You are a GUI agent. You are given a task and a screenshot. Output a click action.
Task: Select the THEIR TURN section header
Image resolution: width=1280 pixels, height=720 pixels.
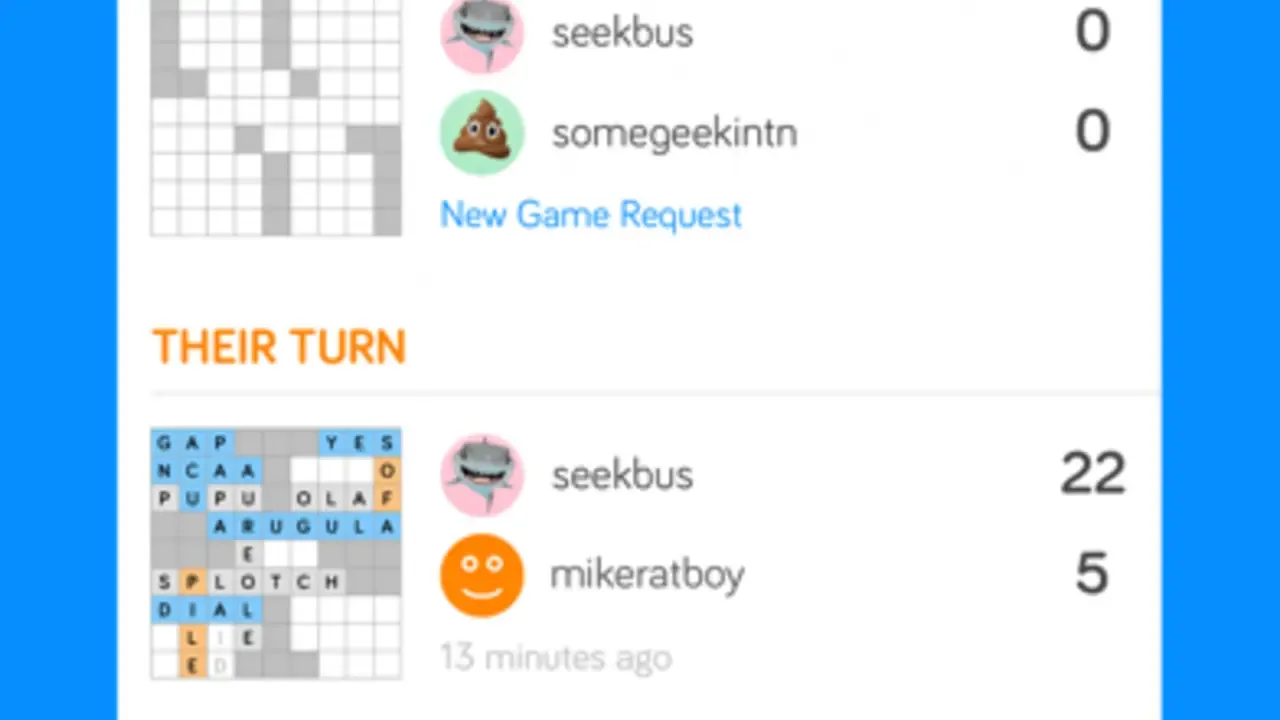click(279, 347)
